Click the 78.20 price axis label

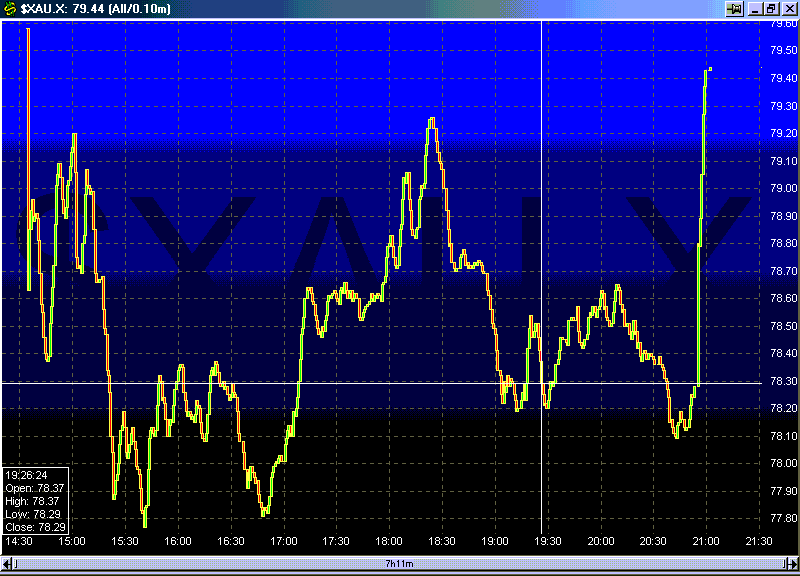pos(784,409)
